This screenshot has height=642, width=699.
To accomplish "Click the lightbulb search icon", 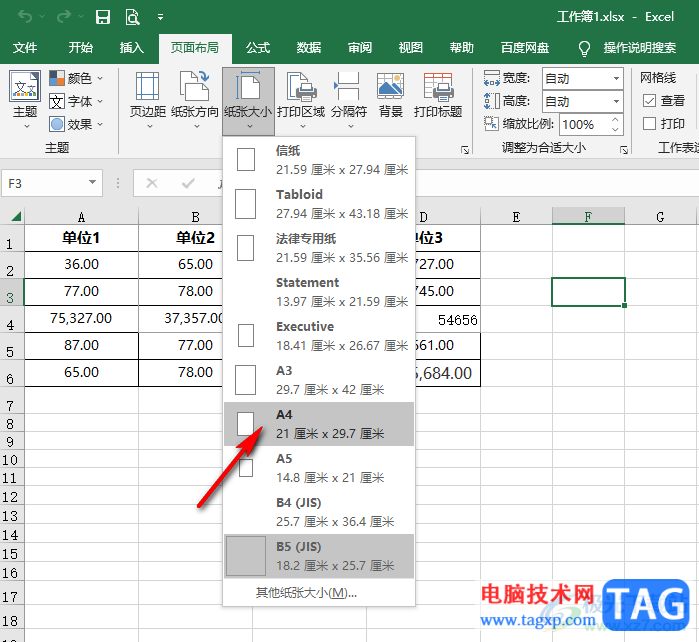I will point(584,48).
